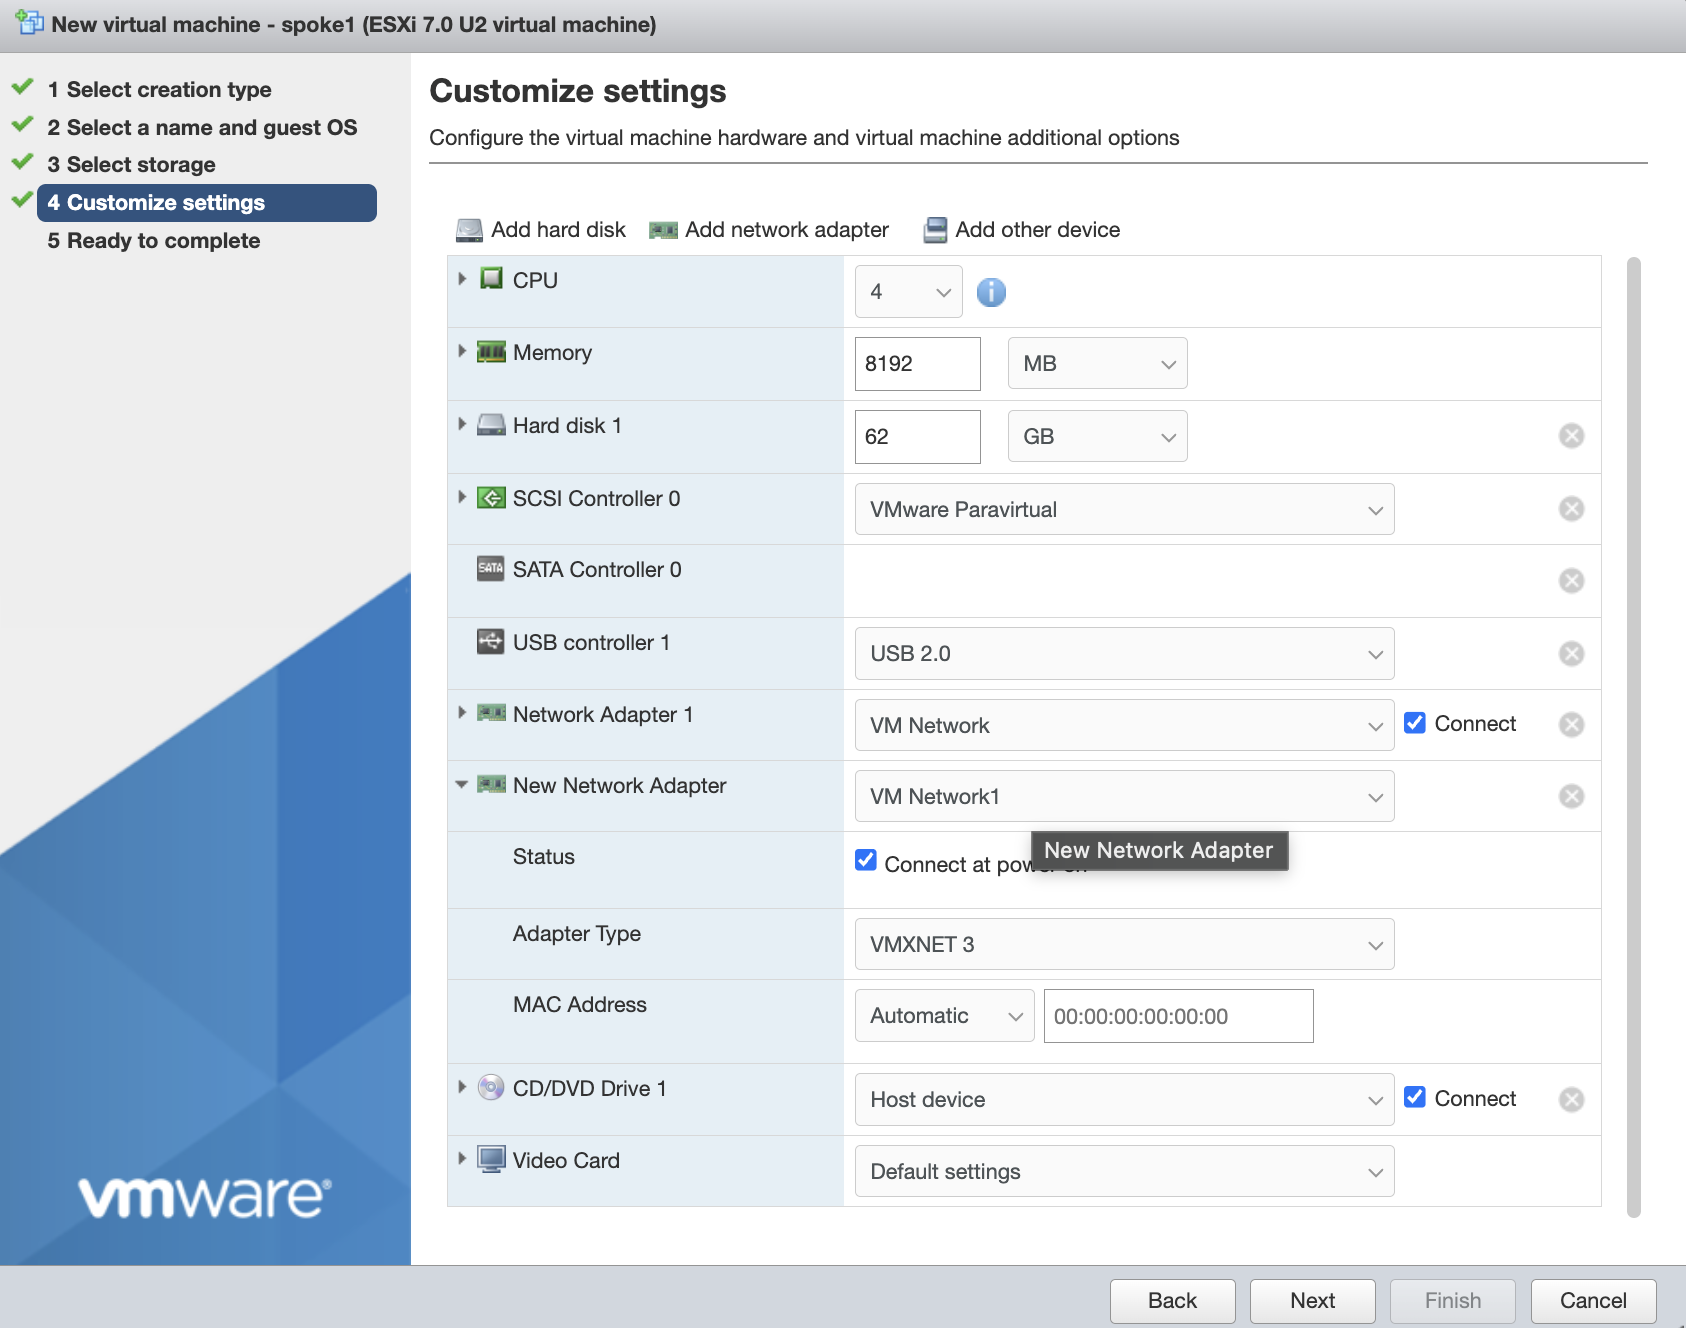Remove USB controller 1 with its X icon
Viewport: 1686px width, 1328px height.
point(1571,653)
